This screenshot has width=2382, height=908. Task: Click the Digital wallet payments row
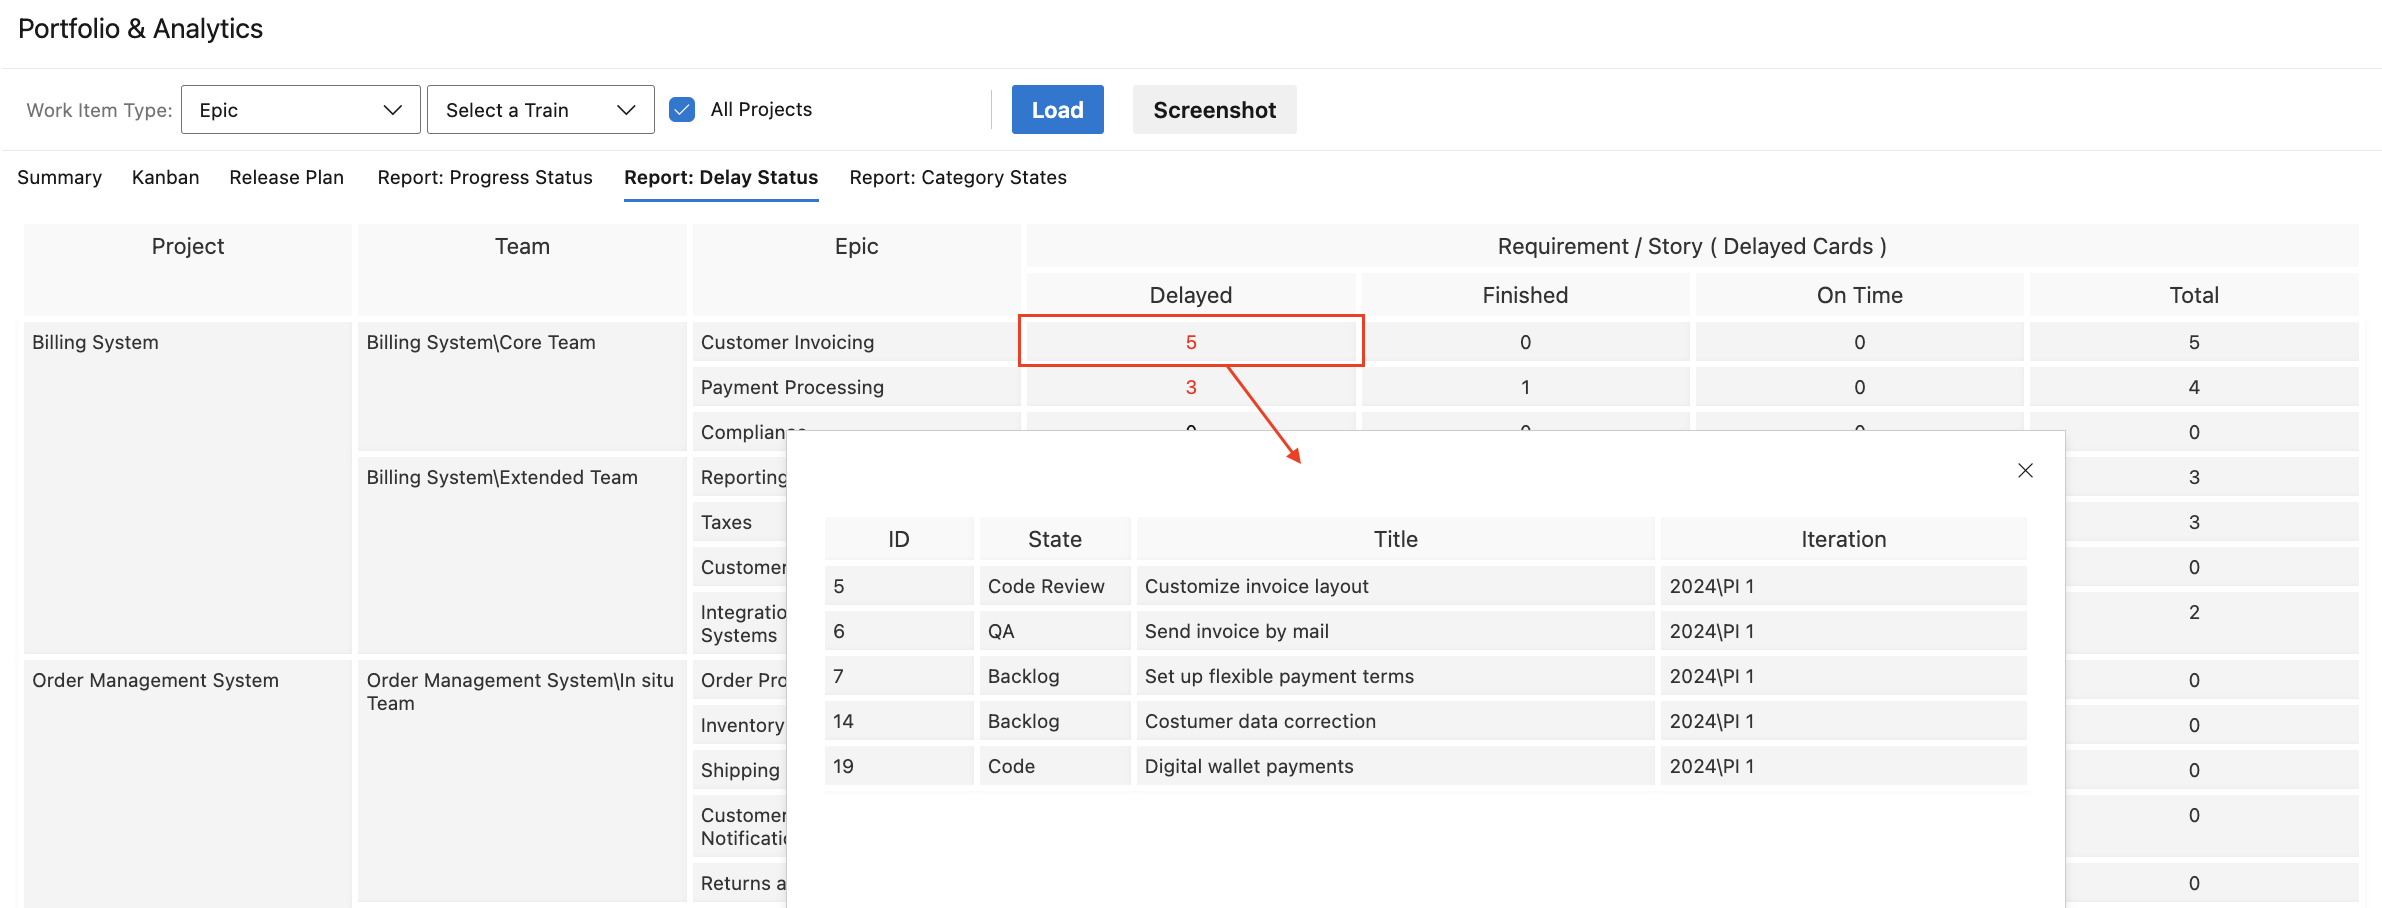pos(1248,766)
